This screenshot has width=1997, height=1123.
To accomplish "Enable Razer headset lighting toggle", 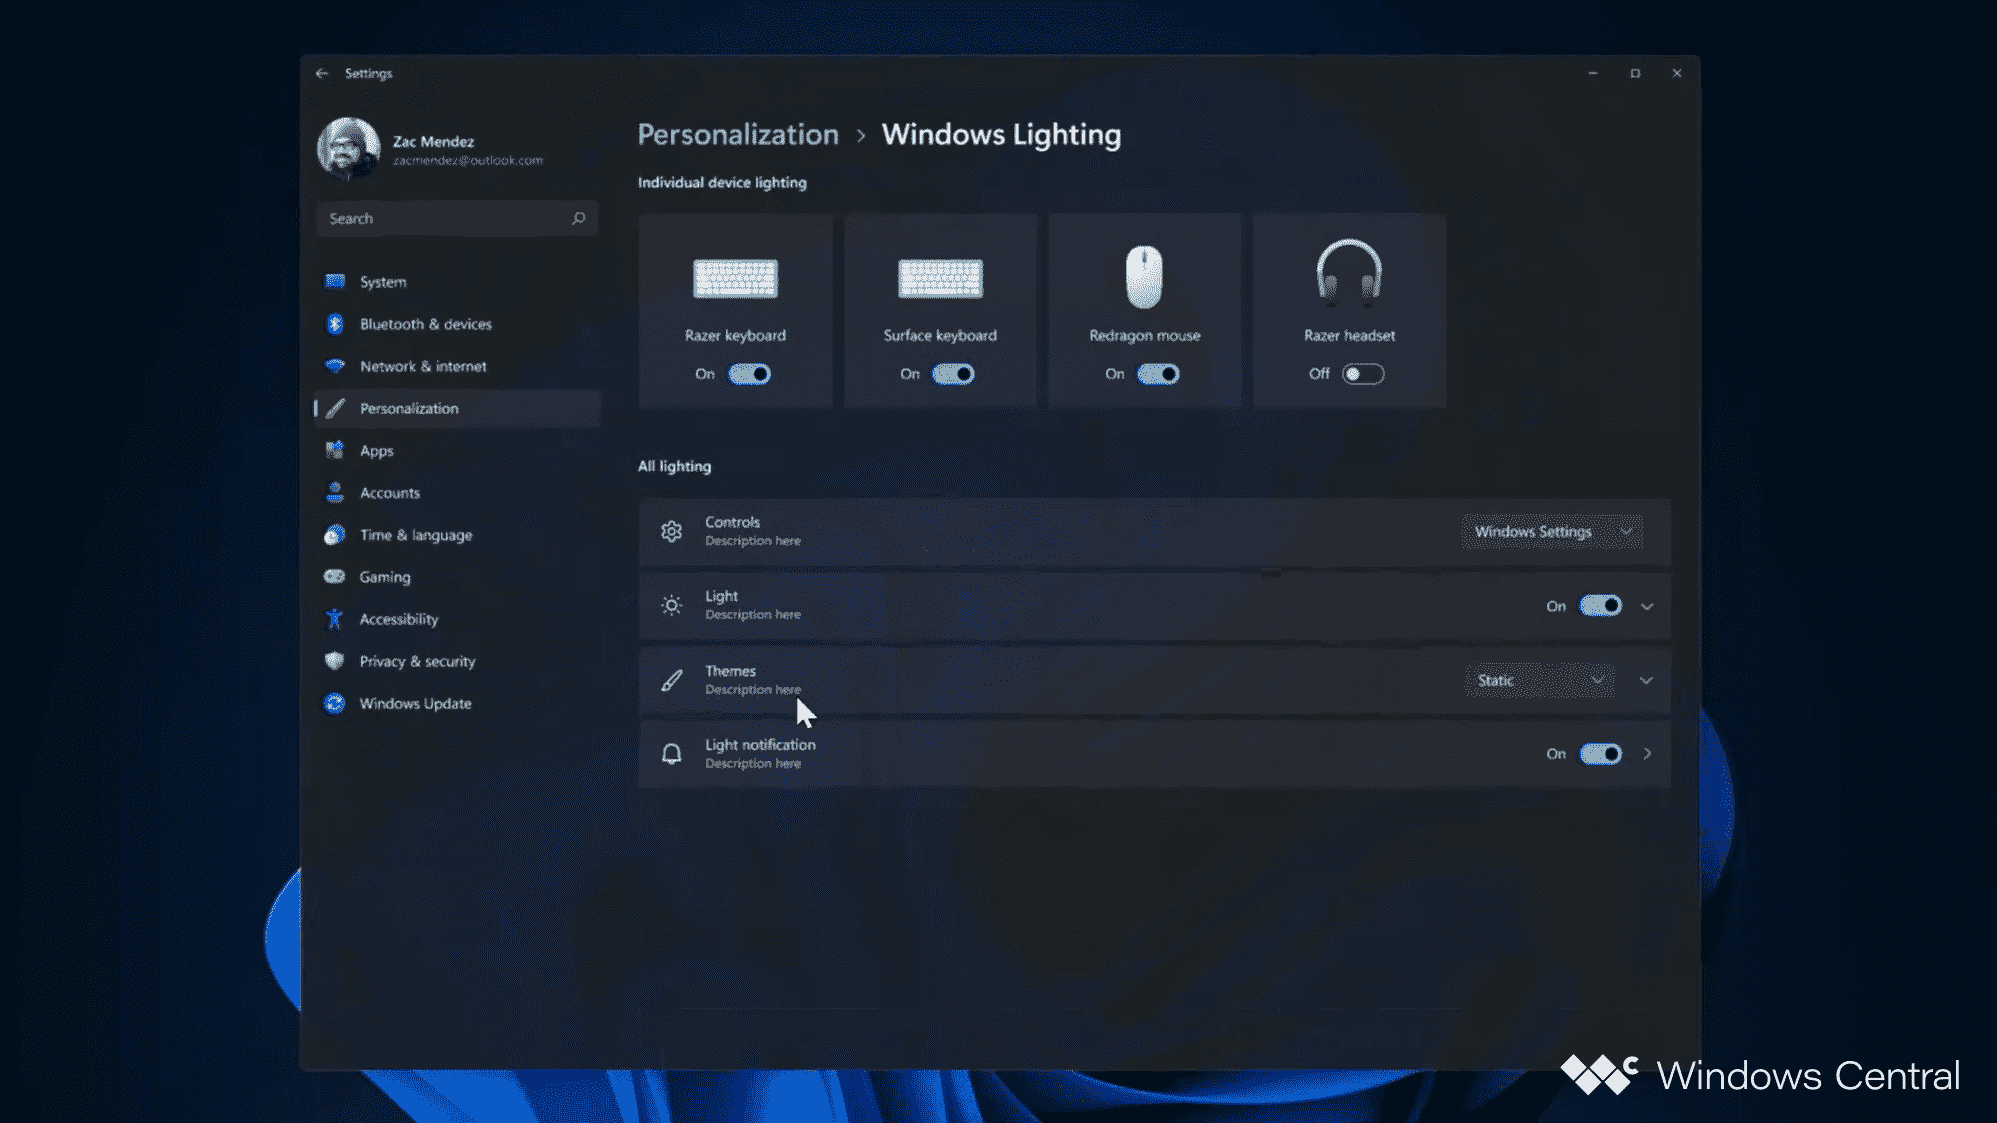I will [1363, 374].
